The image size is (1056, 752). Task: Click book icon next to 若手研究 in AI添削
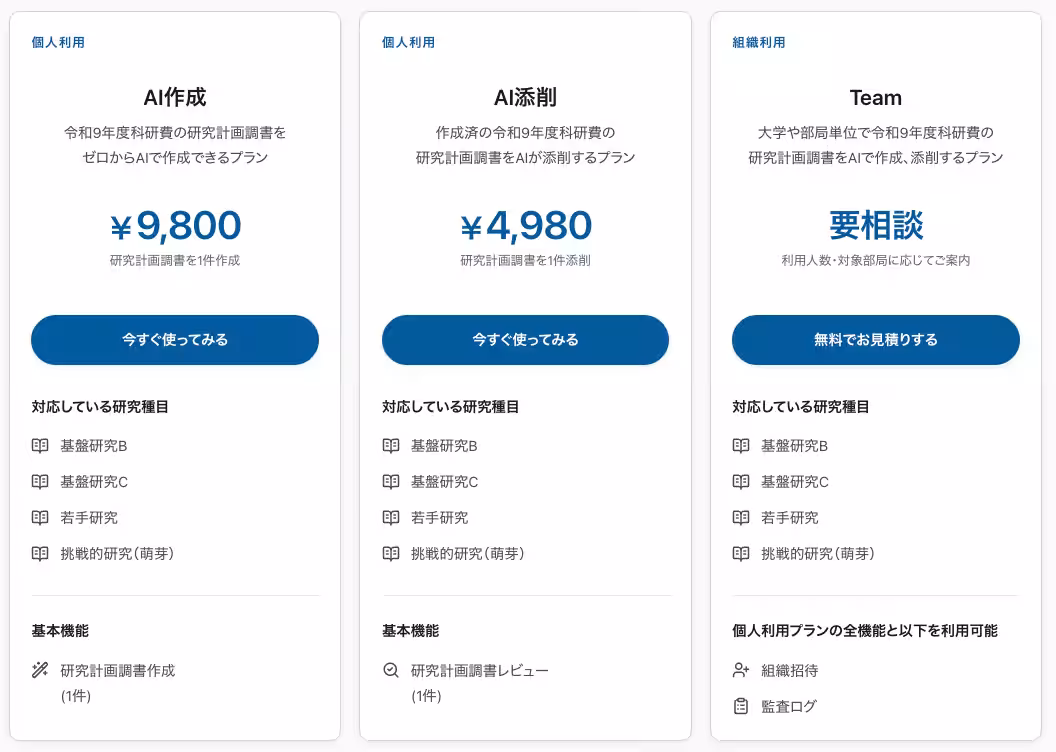point(391,518)
